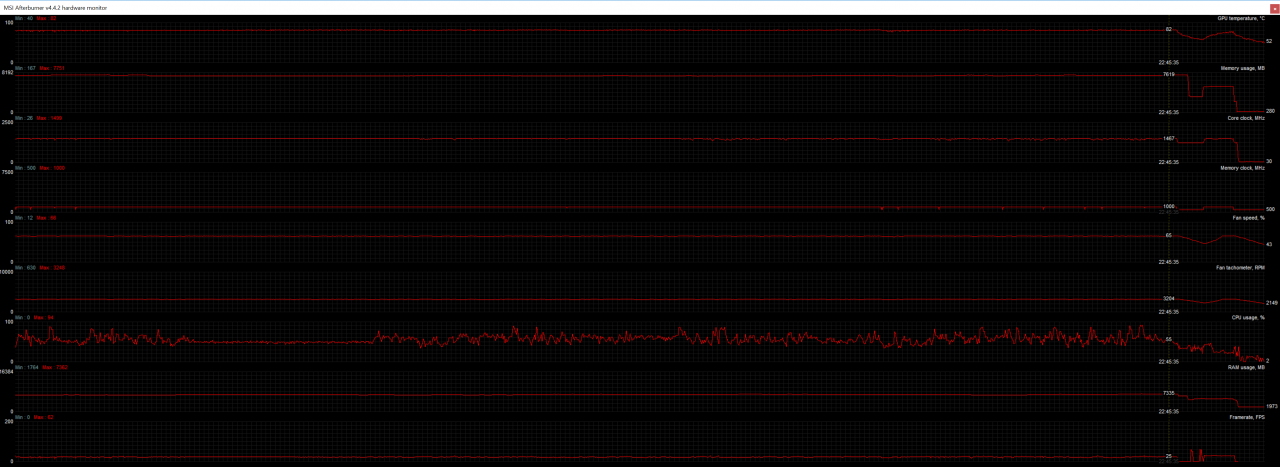Click the current value 2149 on Fan tachometer graph
Screen dimensions: 1280x467
pos(1271,302)
